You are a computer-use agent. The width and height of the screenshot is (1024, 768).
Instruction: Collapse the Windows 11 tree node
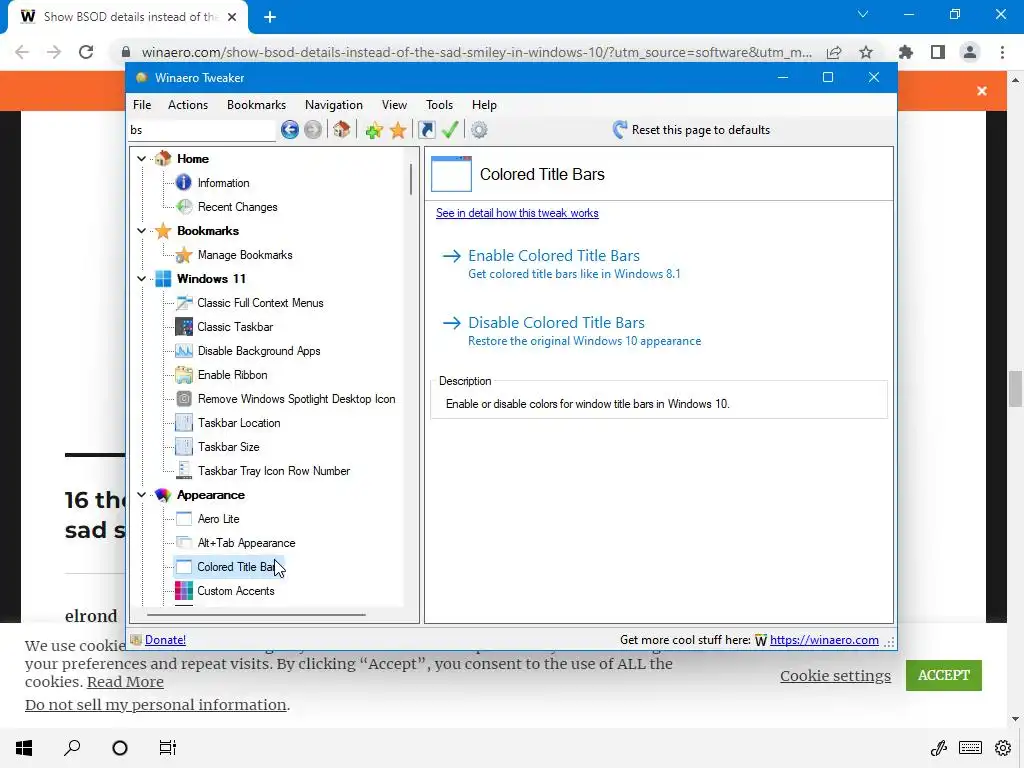point(141,279)
